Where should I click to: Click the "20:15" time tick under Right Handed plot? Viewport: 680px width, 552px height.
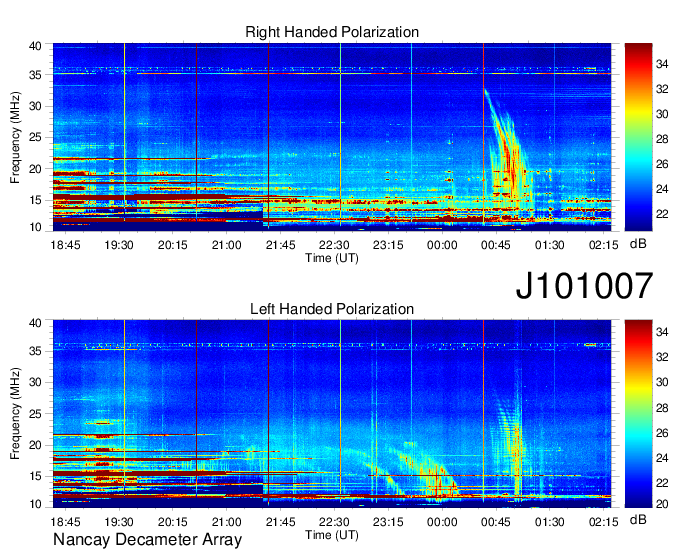pyautogui.click(x=173, y=245)
